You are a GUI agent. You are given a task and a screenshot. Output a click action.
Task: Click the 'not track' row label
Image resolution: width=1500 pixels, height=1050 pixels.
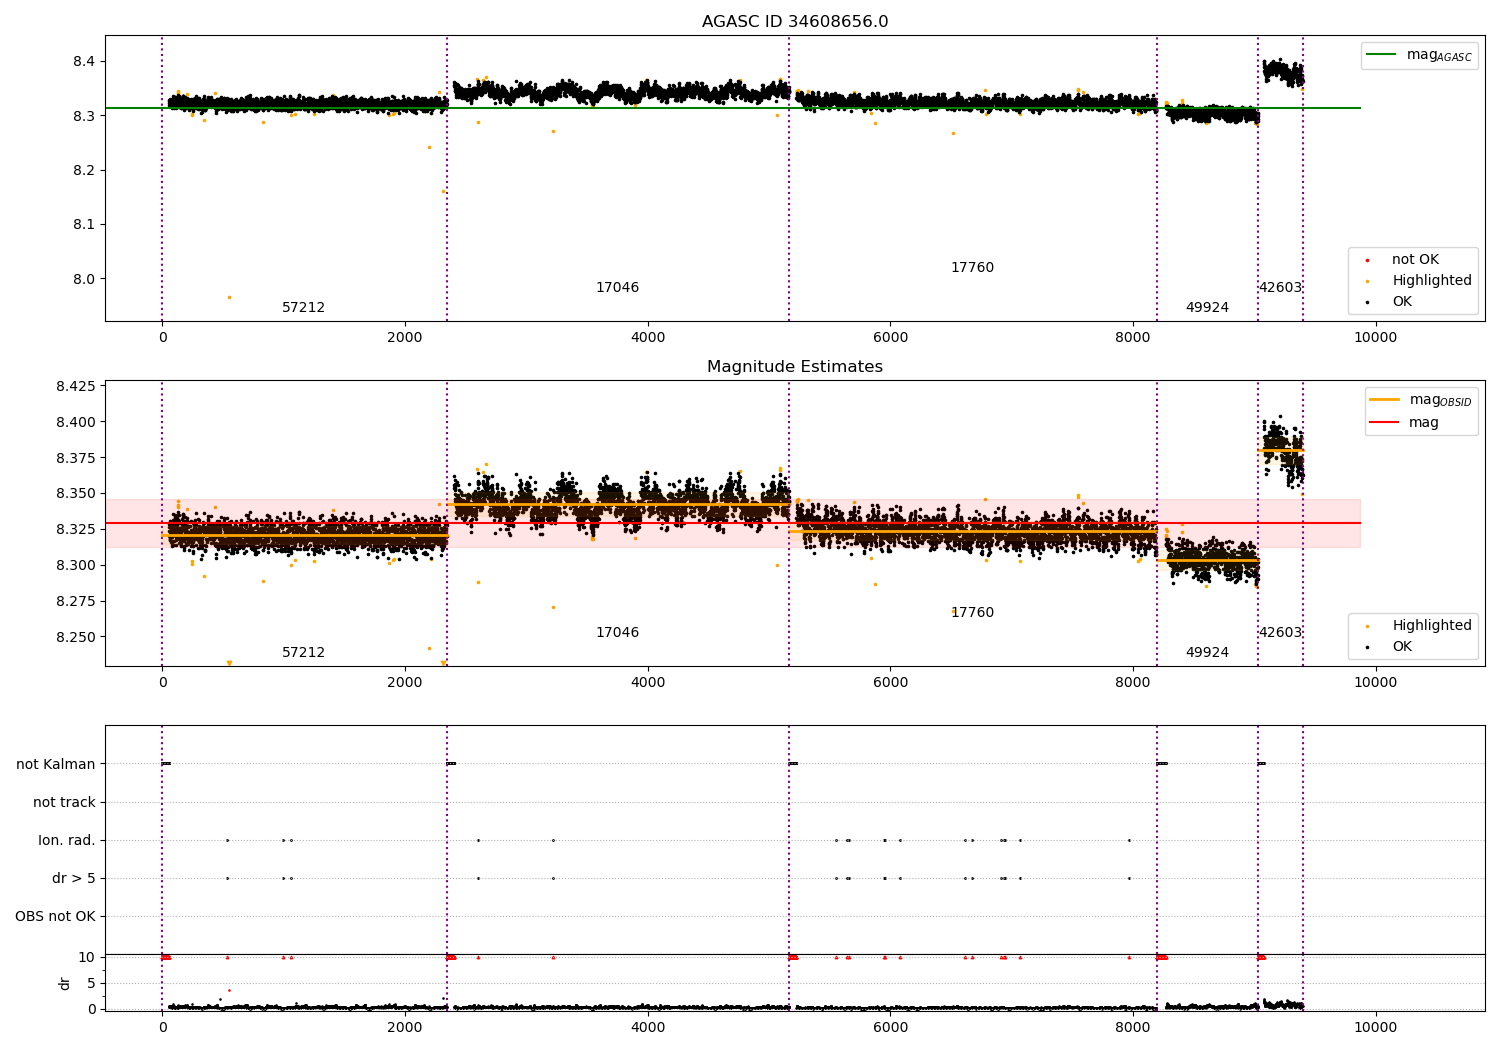coord(64,802)
